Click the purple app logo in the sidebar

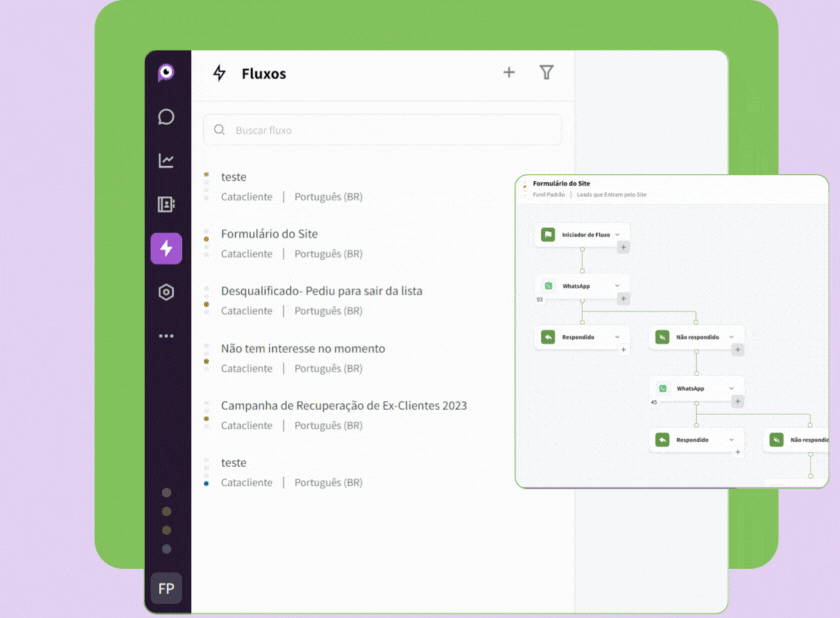[166, 72]
